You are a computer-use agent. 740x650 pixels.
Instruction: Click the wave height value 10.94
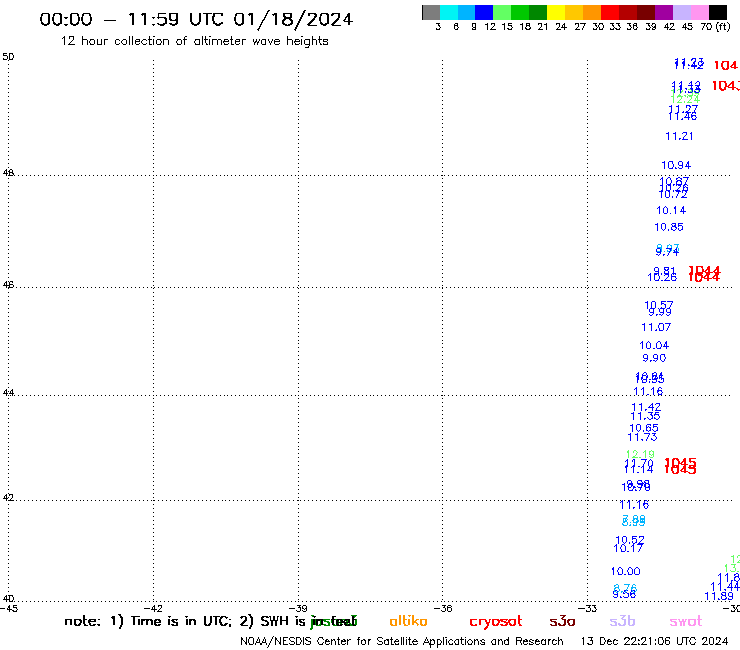point(676,165)
